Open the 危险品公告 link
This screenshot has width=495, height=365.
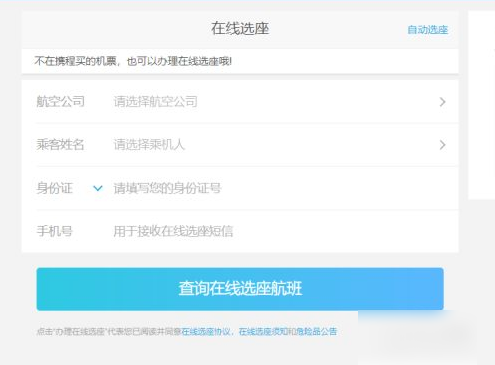[x=316, y=332]
